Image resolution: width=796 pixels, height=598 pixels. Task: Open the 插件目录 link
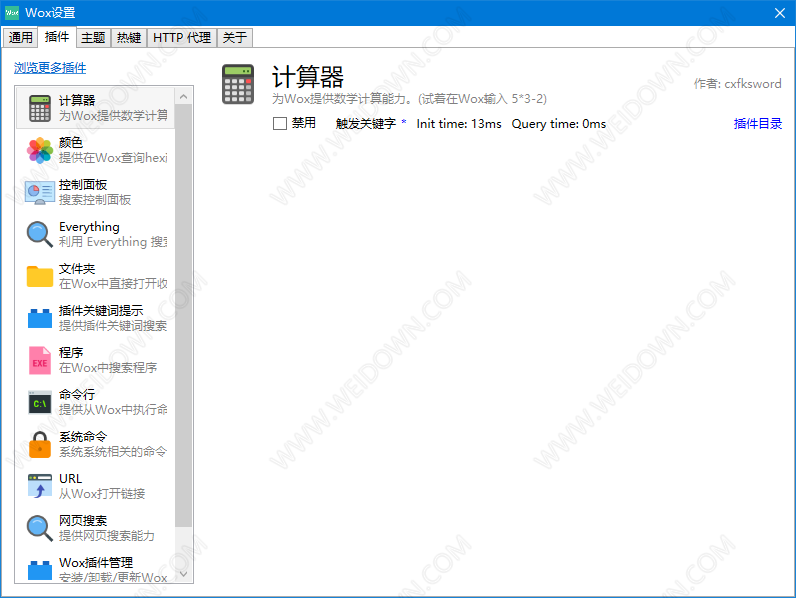(757, 123)
